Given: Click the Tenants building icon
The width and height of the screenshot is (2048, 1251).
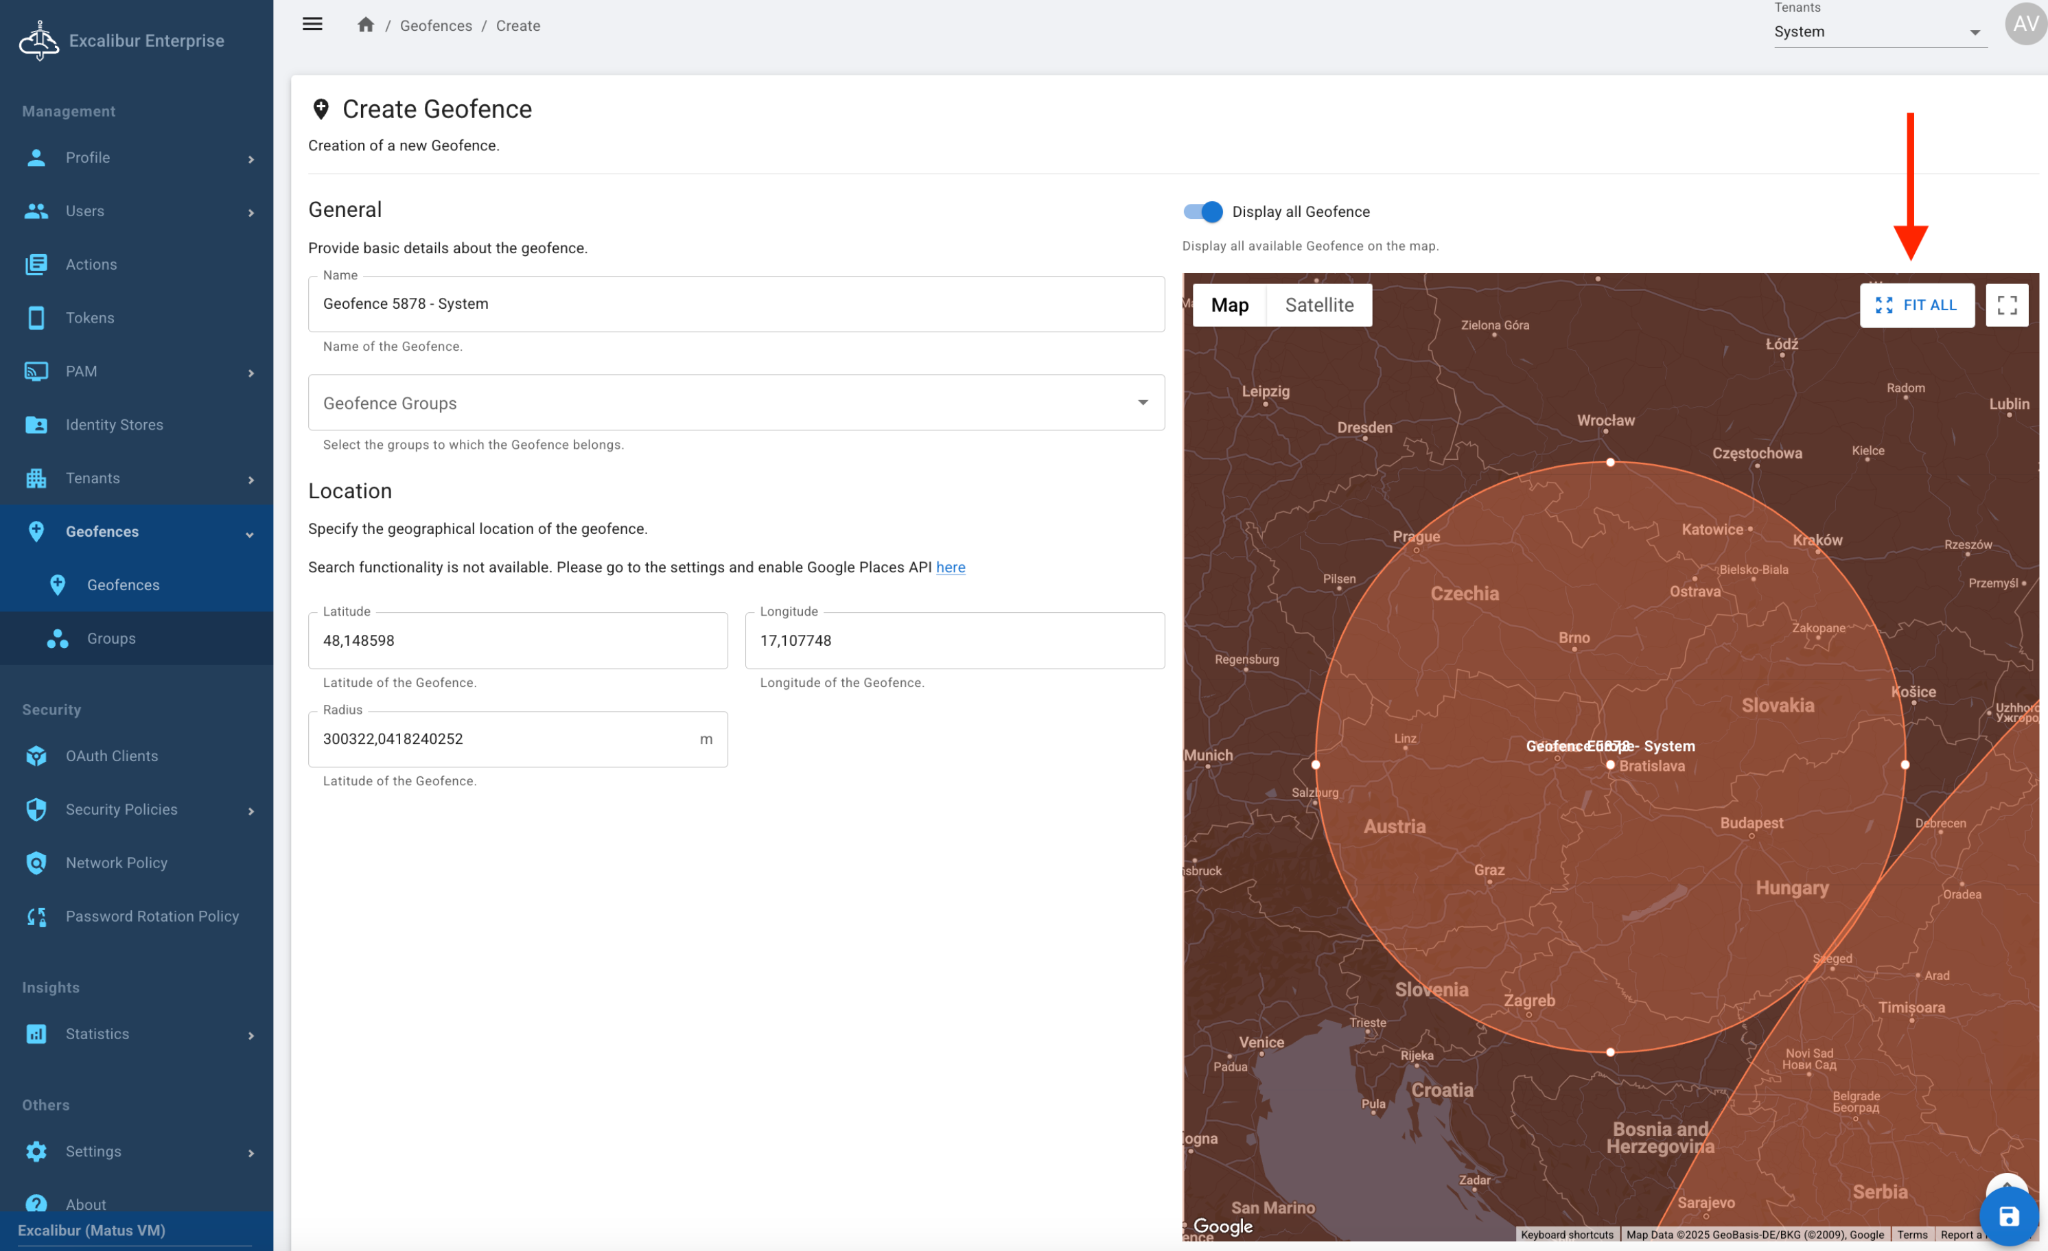Looking at the screenshot, I should (36, 478).
